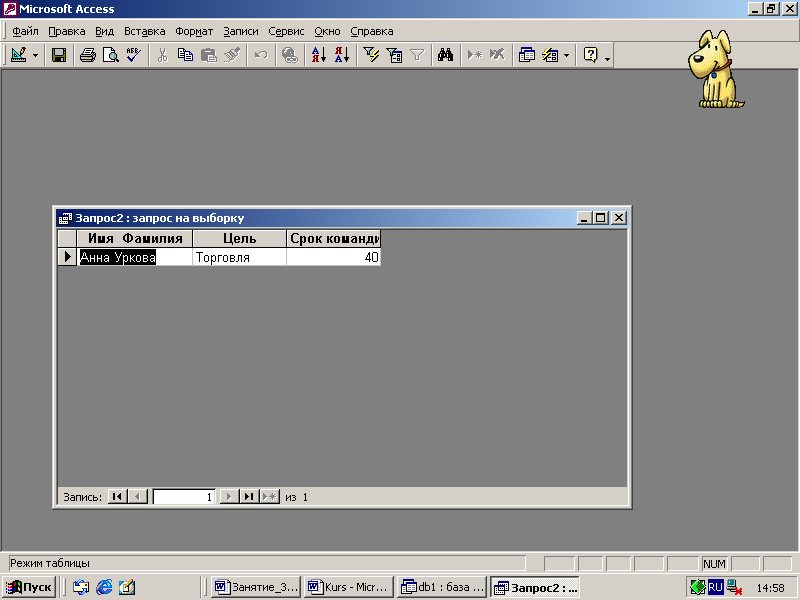
Task: Click the Copy icon
Action: coord(185,55)
